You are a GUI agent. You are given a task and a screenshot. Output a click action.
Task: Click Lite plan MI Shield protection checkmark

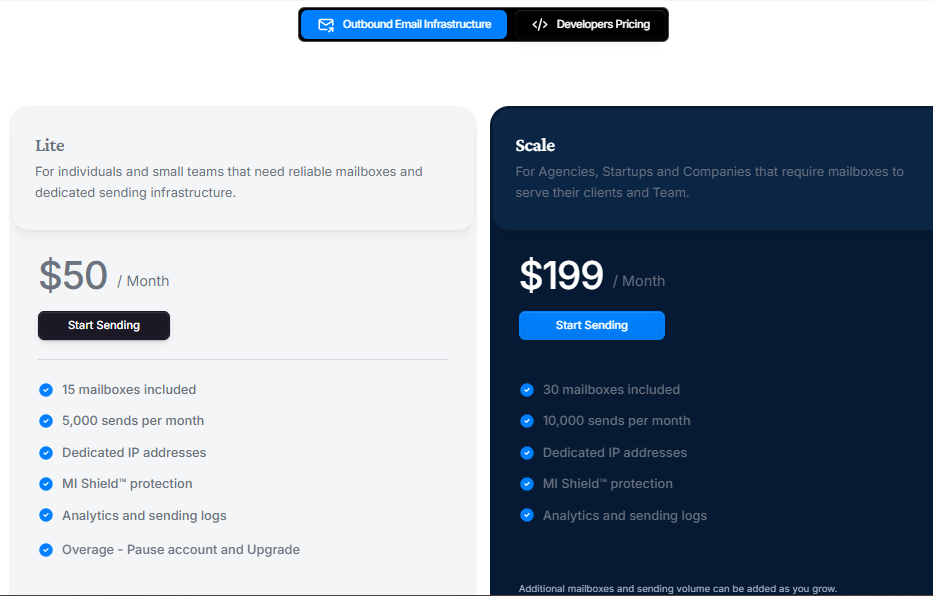(46, 484)
